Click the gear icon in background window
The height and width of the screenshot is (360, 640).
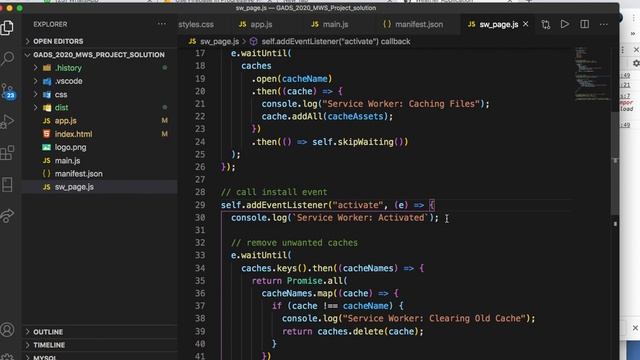point(636,63)
